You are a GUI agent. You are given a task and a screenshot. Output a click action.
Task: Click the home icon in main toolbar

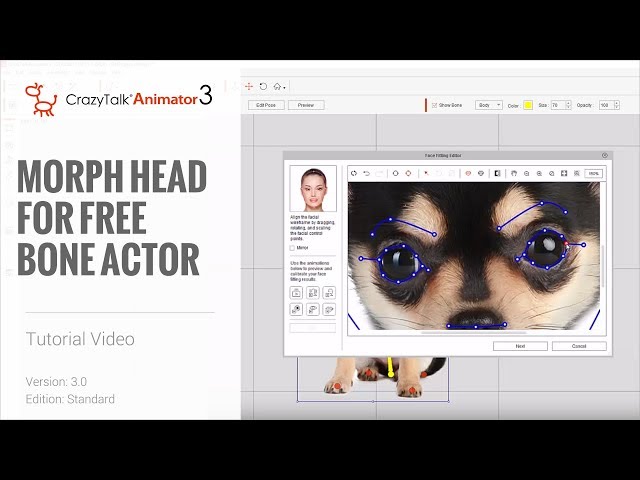pos(278,87)
